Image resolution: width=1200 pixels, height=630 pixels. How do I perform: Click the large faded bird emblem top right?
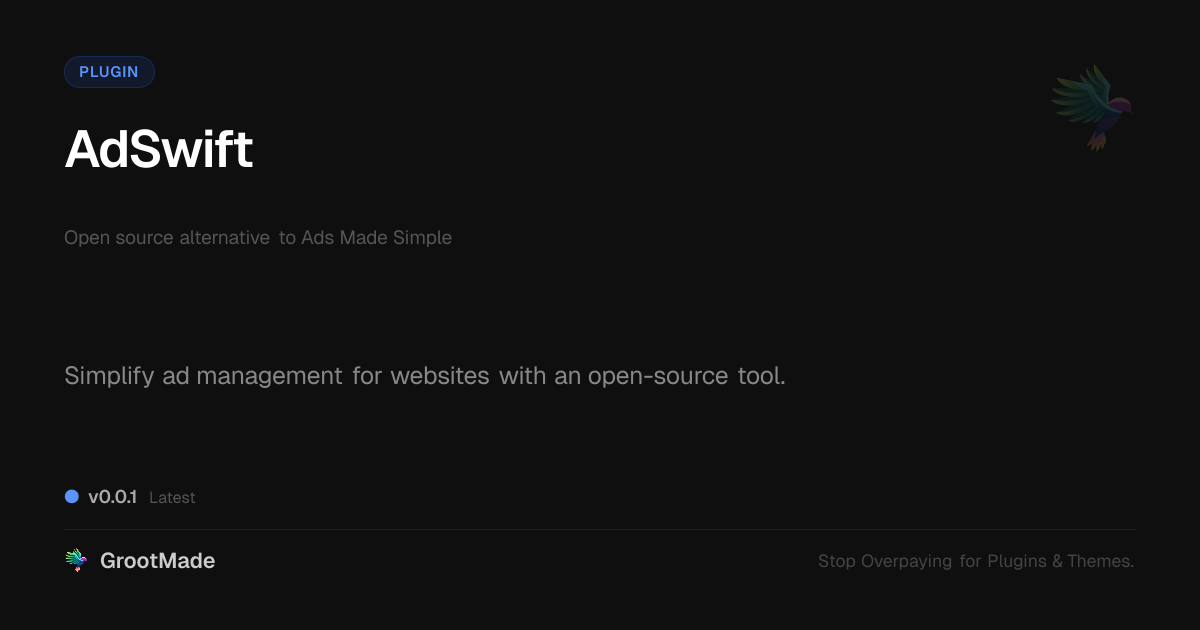point(1090,107)
